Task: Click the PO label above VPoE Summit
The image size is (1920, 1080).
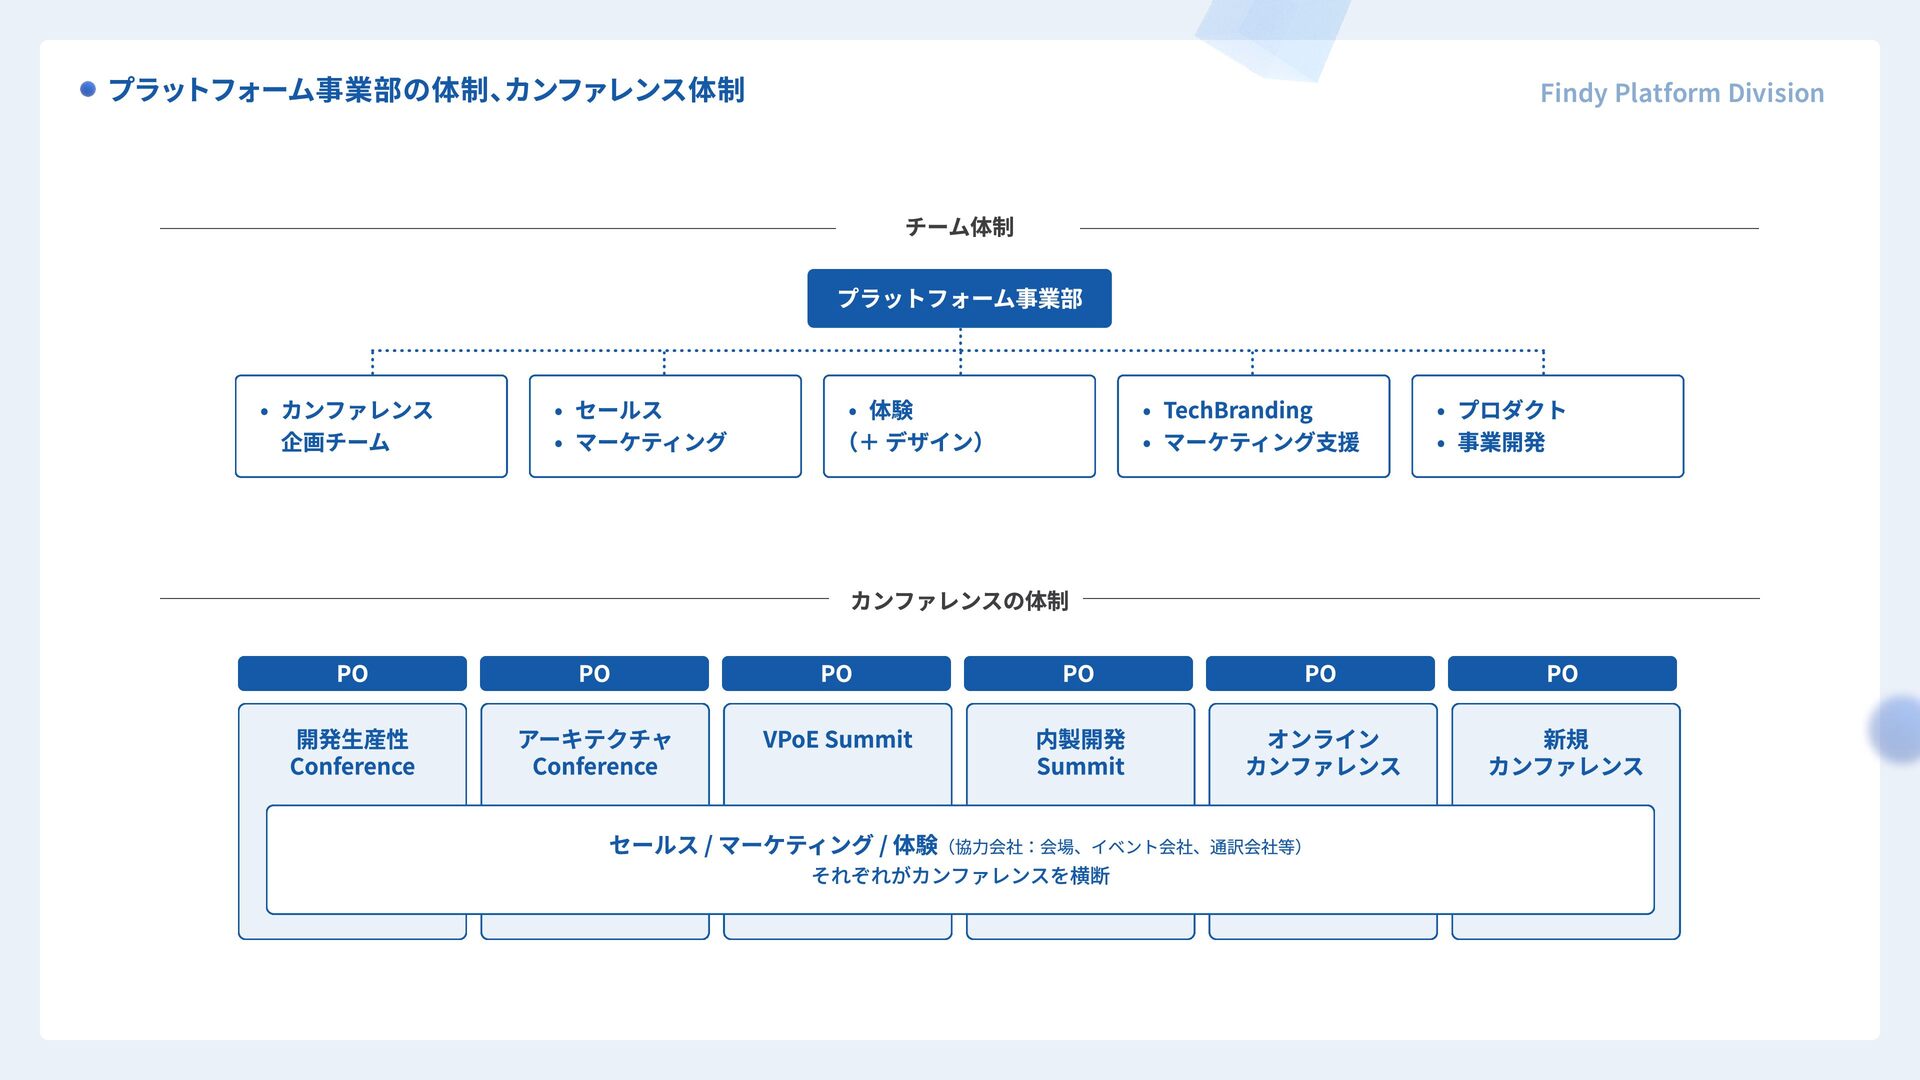Action: click(x=836, y=673)
